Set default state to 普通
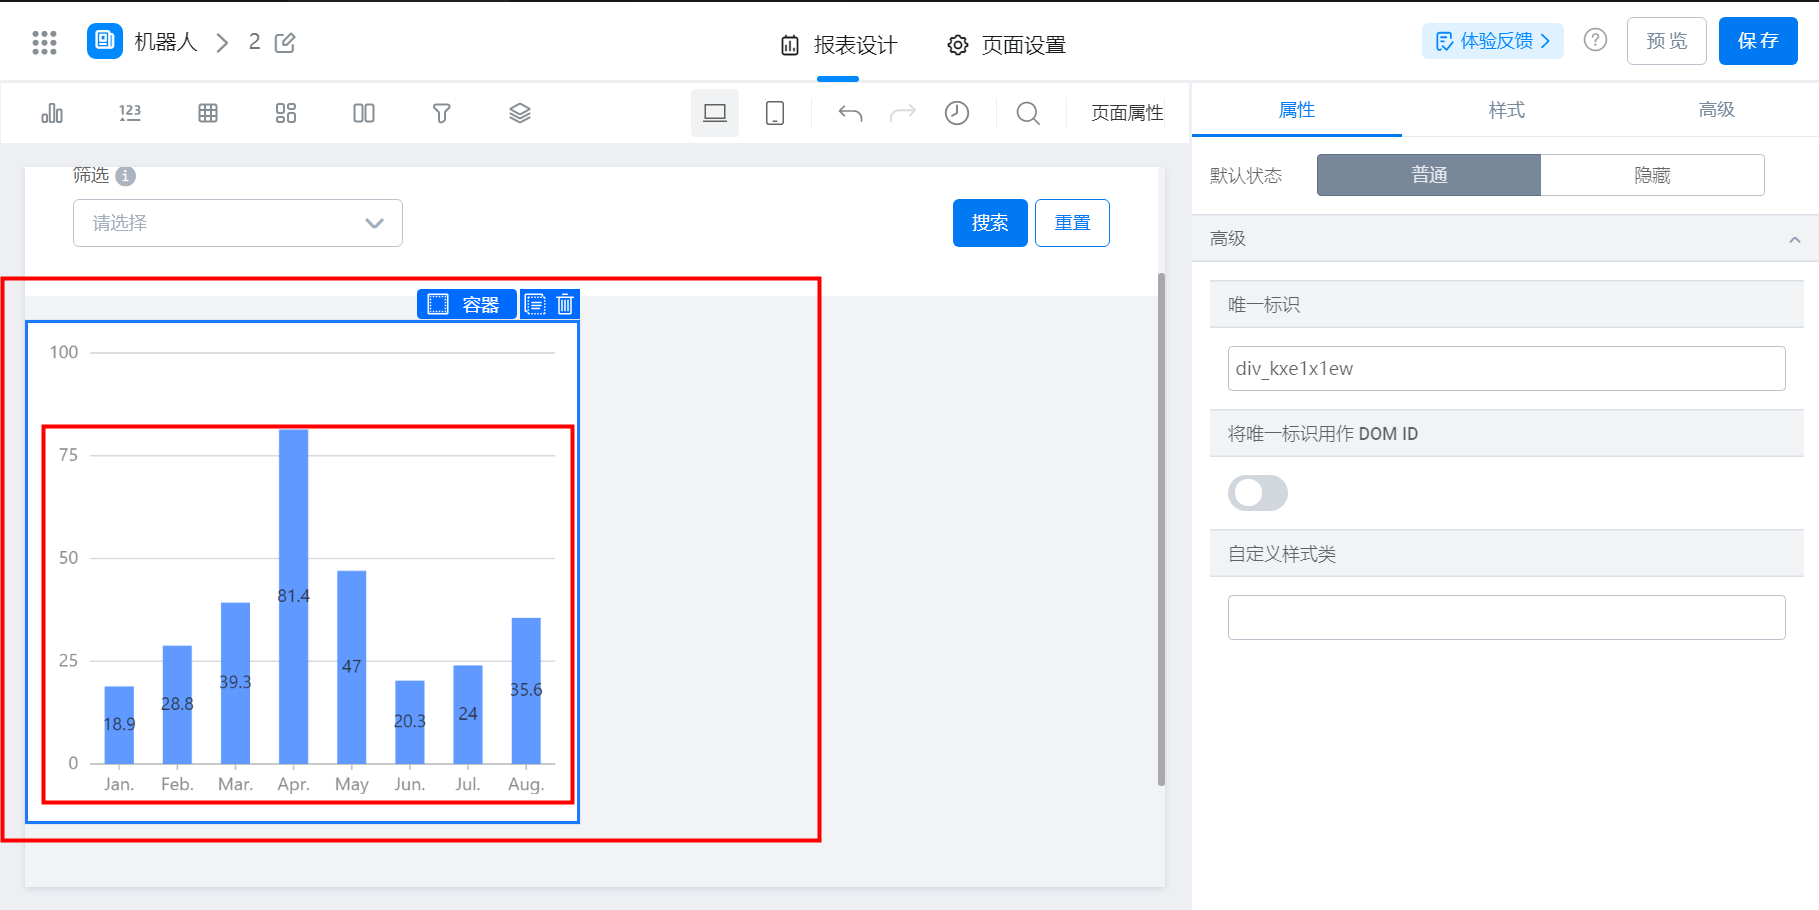Screen dimensions: 1819x910 coord(1429,175)
